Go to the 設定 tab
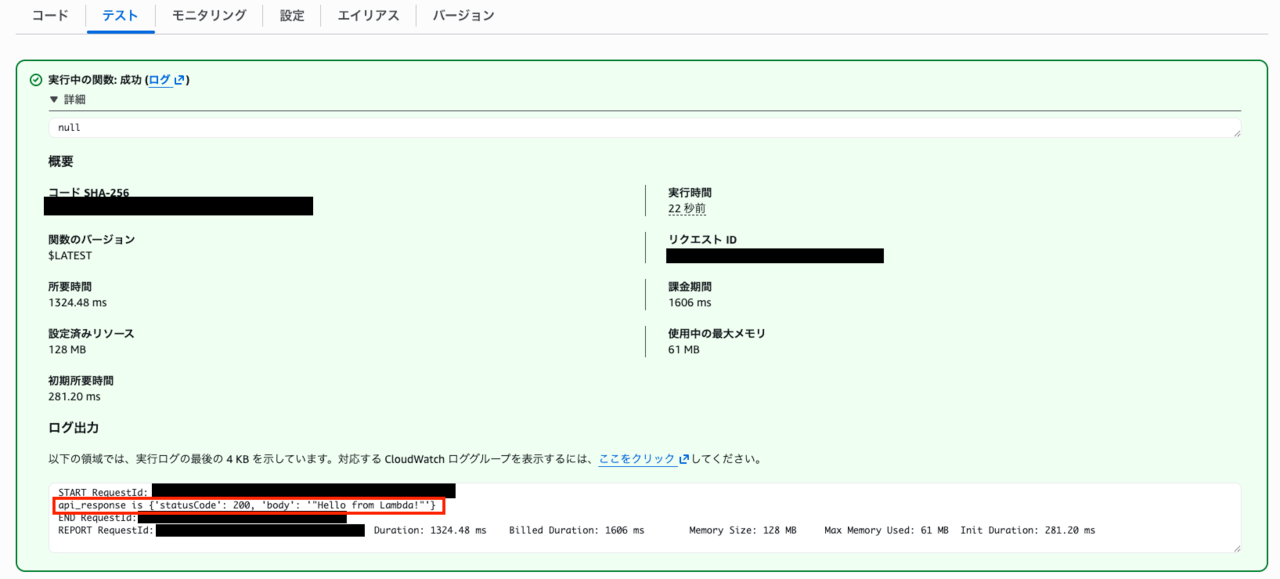Screen dimensions: 1280x579 tap(292, 16)
